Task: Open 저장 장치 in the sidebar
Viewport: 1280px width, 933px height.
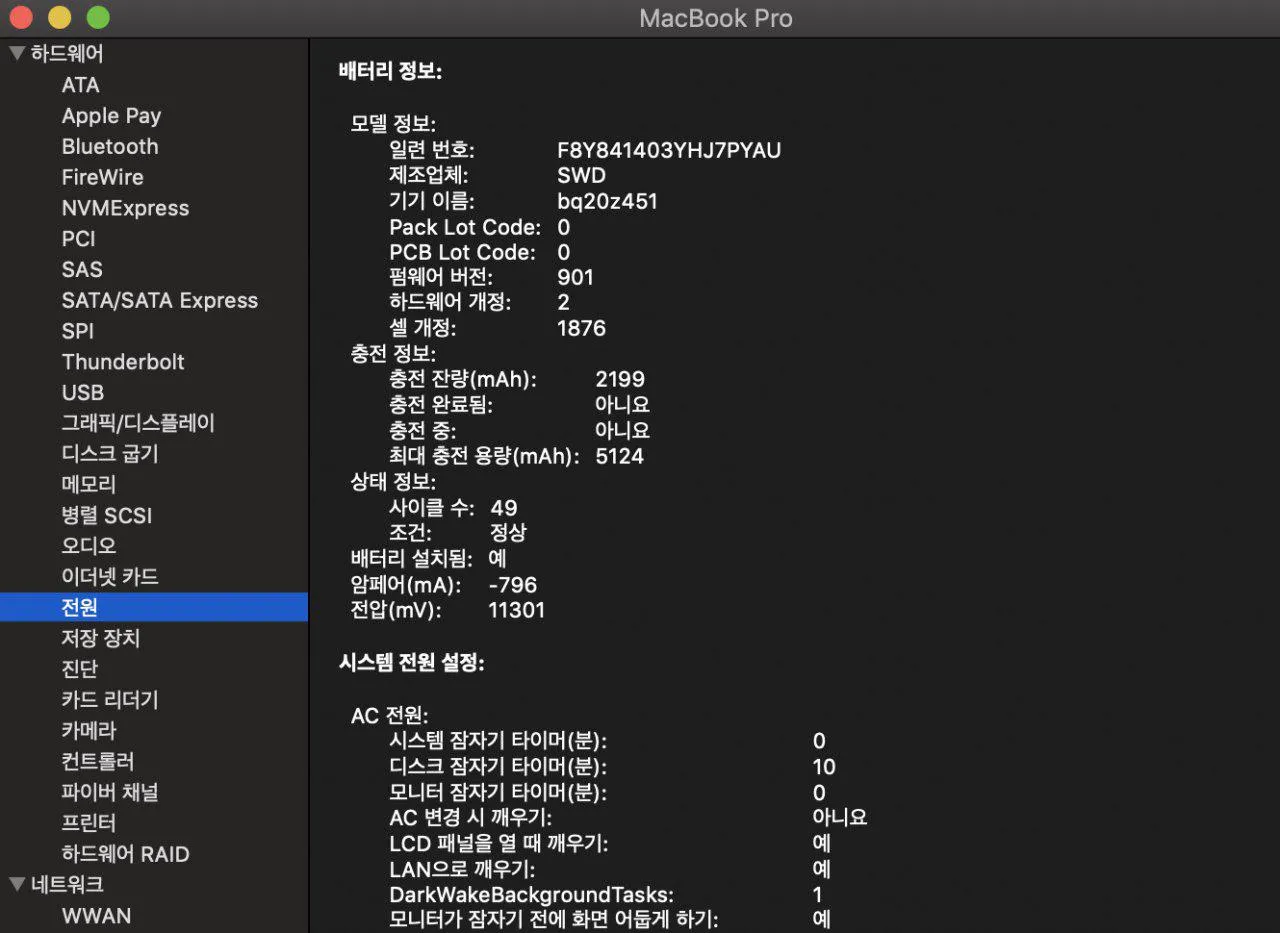Action: click(x=101, y=638)
